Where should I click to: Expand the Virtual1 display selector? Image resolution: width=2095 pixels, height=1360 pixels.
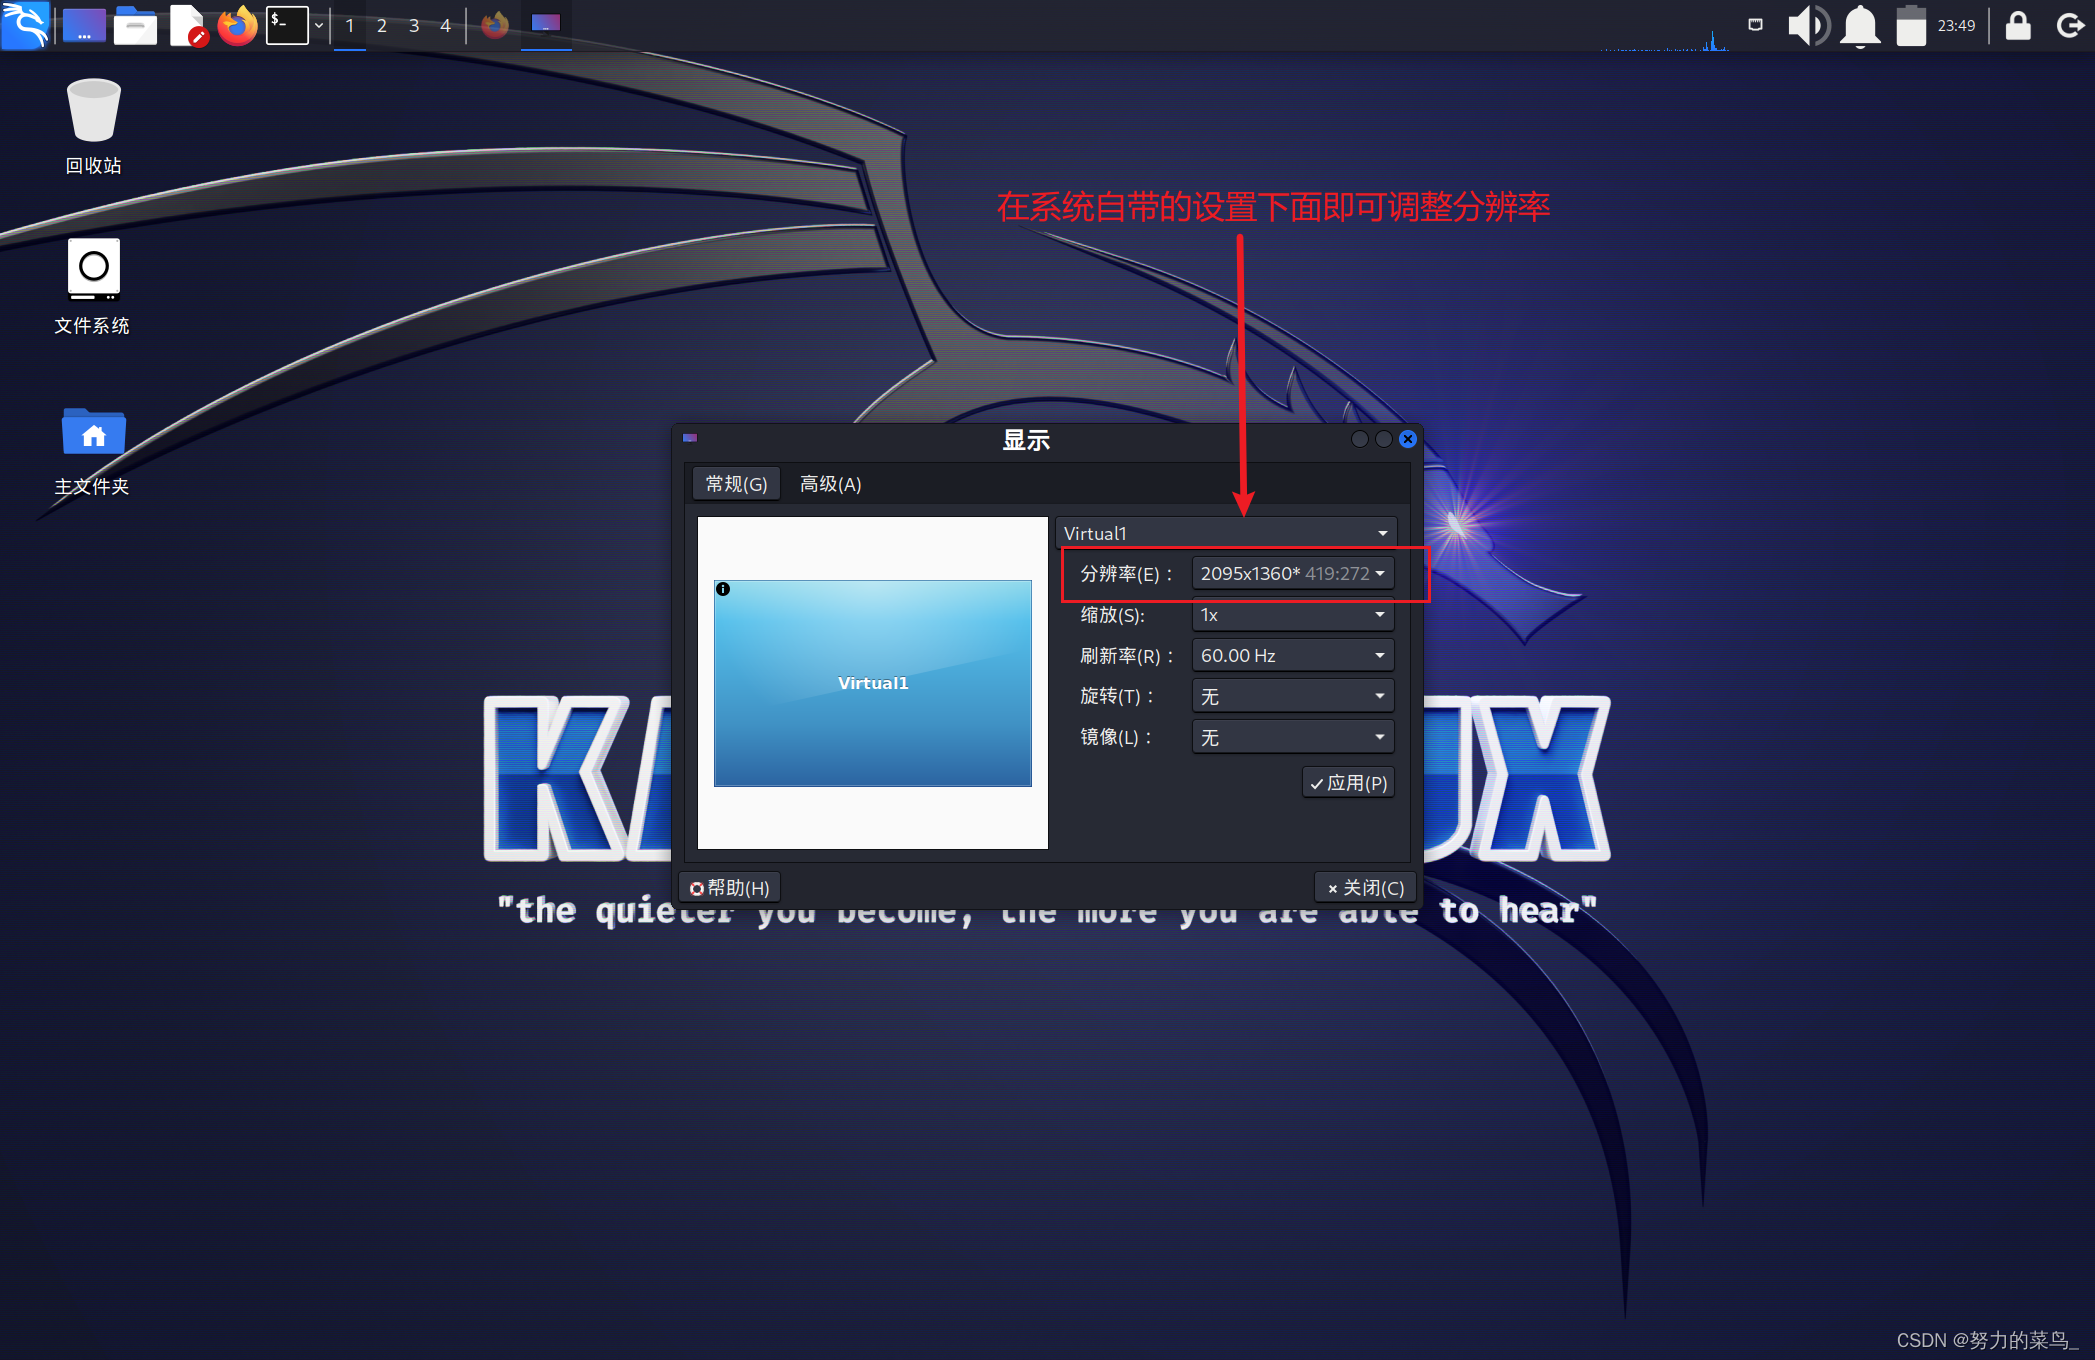point(1225,533)
